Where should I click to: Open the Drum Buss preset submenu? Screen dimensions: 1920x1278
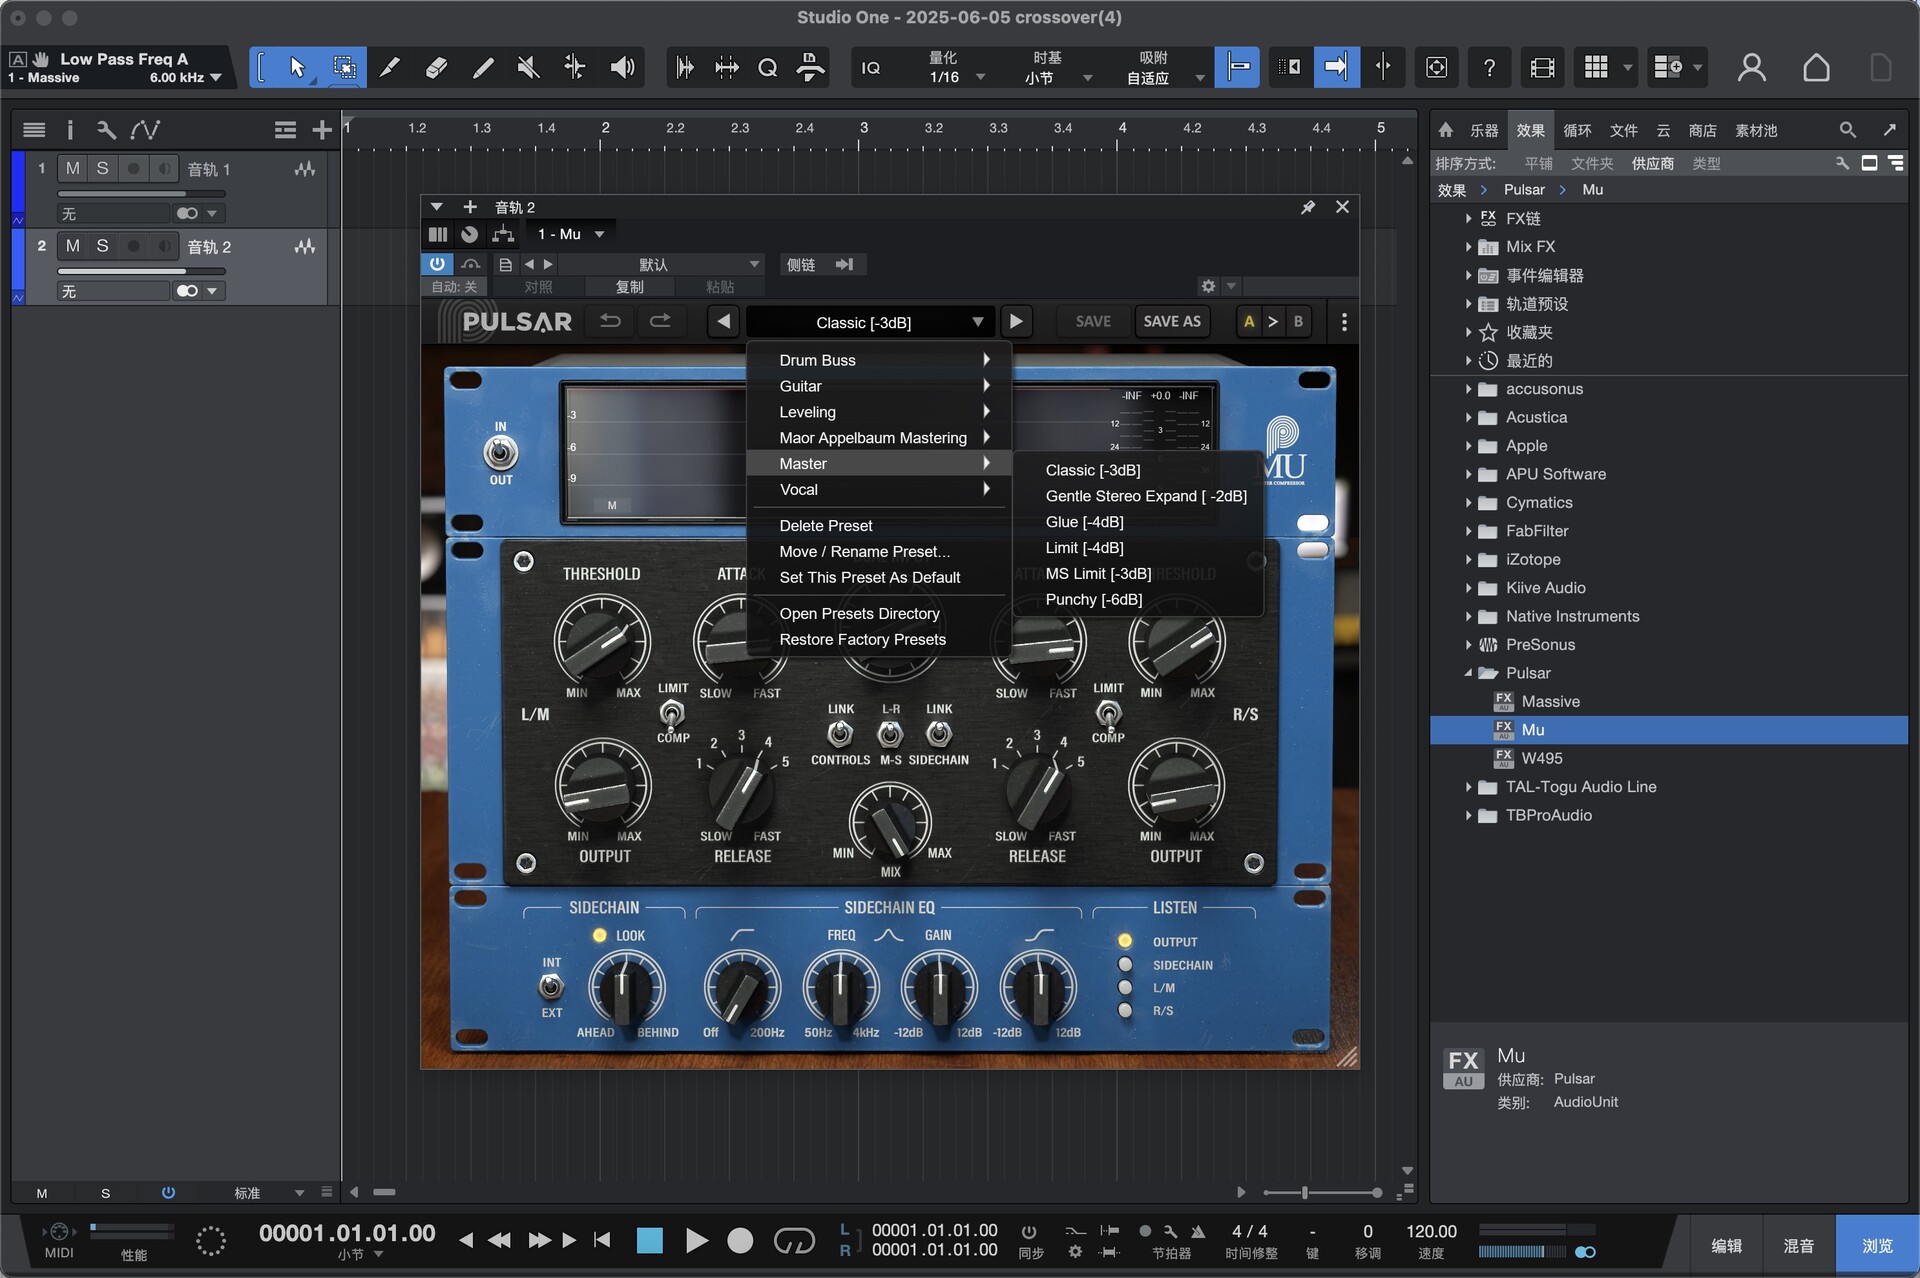coord(880,360)
